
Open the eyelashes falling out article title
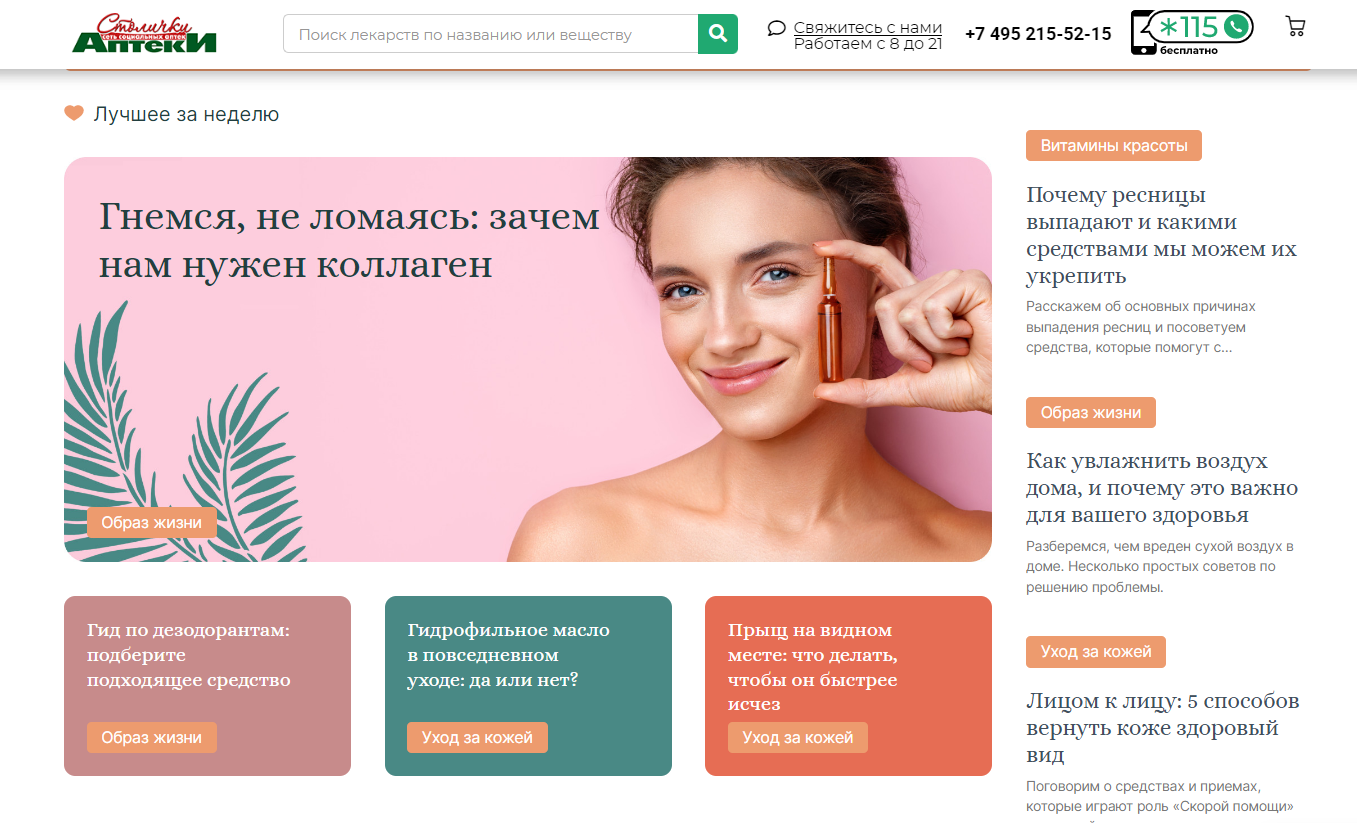[1161, 235]
